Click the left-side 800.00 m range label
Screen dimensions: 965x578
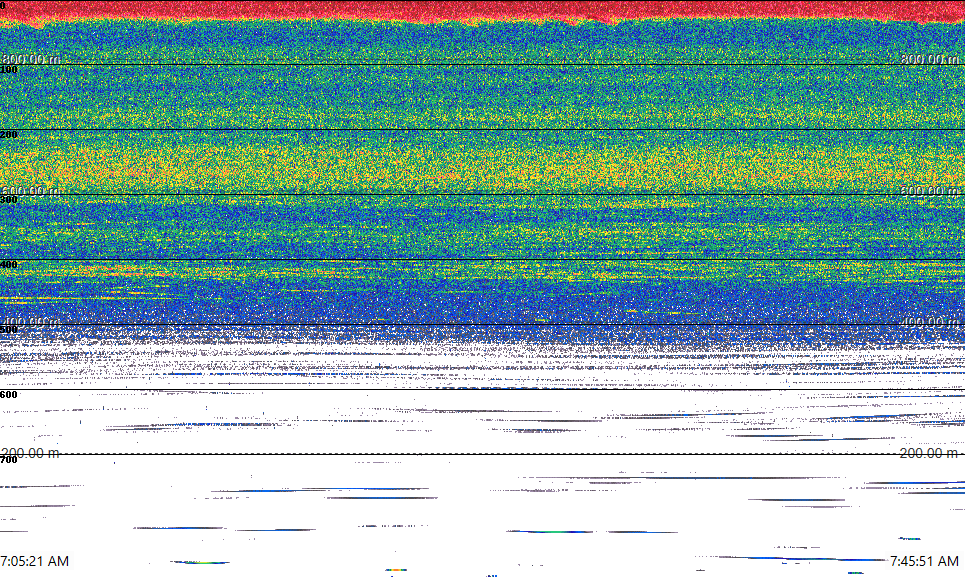(31, 58)
